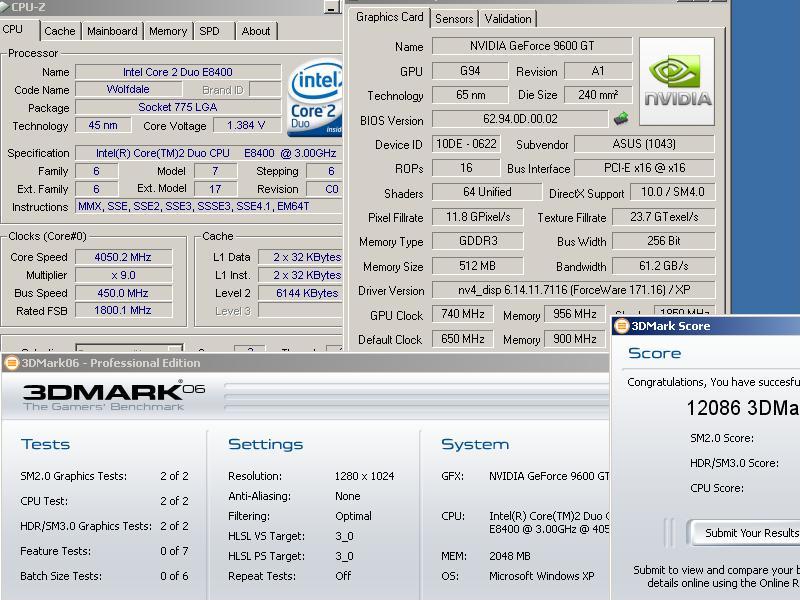Click the Driver Version field with ForceWare 171.16

click(573, 290)
